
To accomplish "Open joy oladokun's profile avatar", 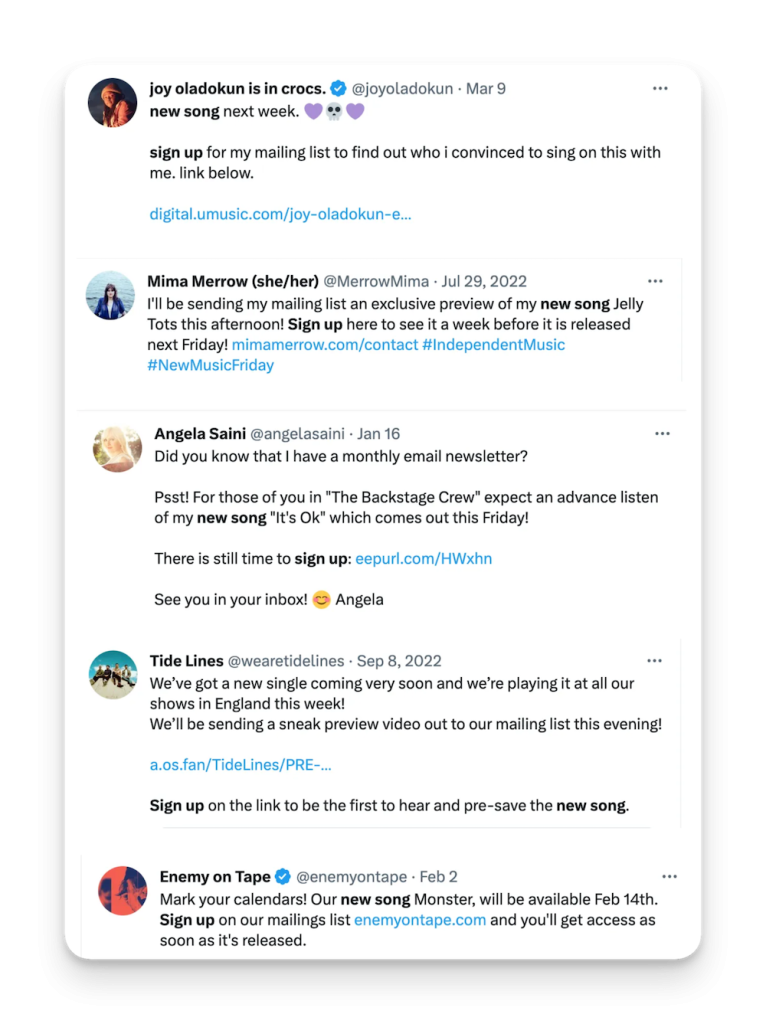I will tap(112, 102).
